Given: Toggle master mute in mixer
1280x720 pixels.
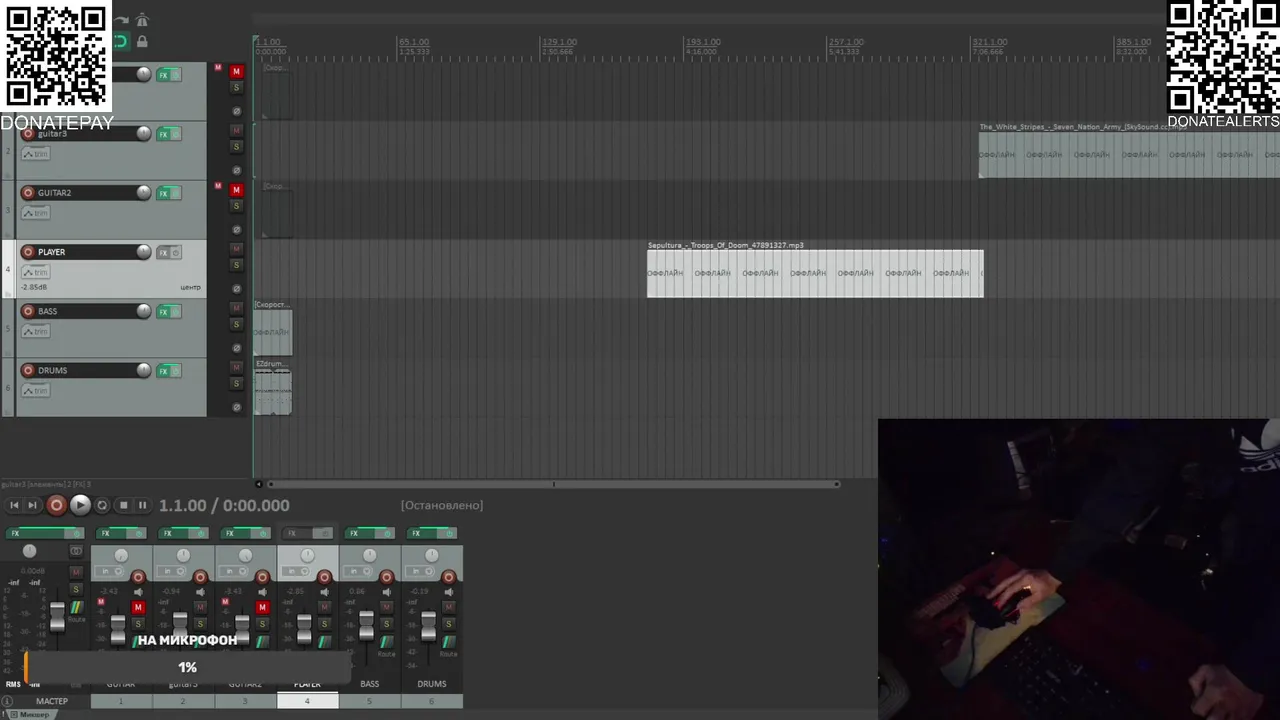Looking at the screenshot, I should 76,572.
